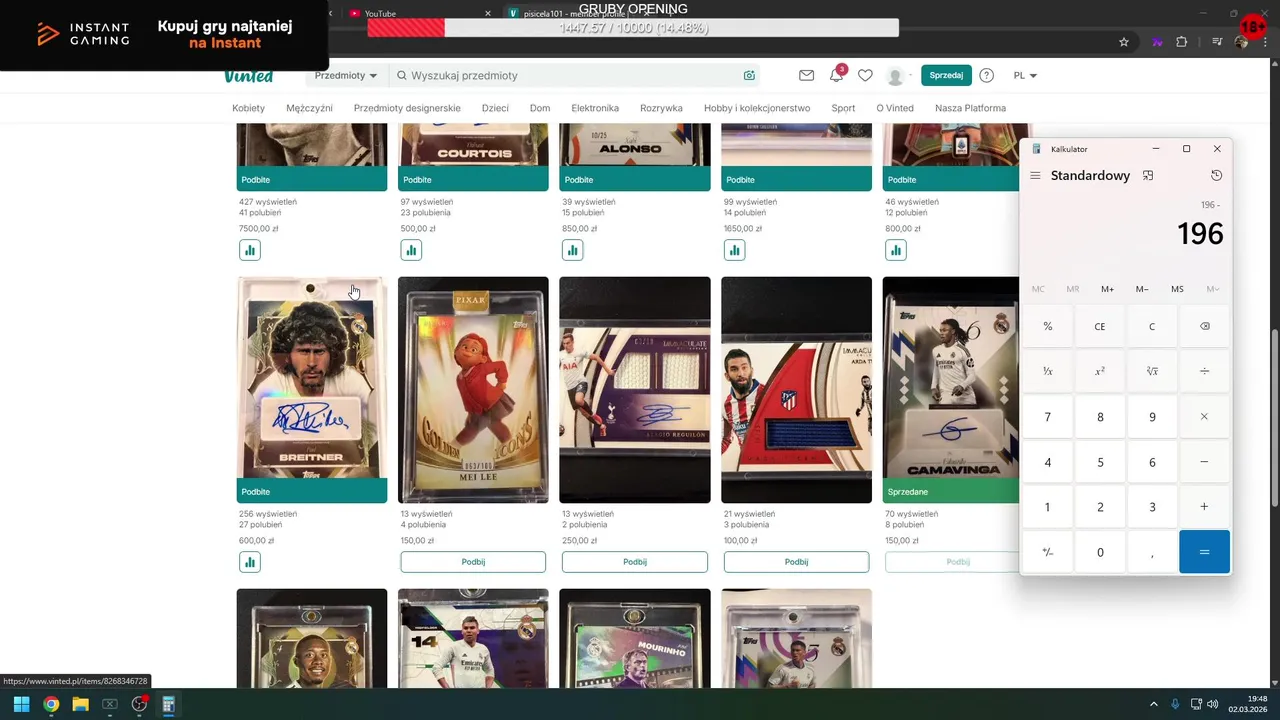Open the Kobiety category menu
Screen dimensions: 1280x720
click(249, 108)
